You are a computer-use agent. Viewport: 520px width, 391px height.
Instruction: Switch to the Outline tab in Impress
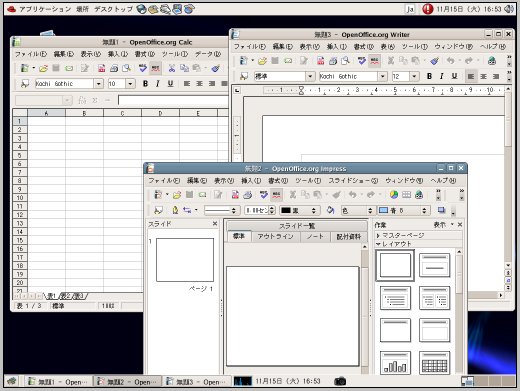275,236
